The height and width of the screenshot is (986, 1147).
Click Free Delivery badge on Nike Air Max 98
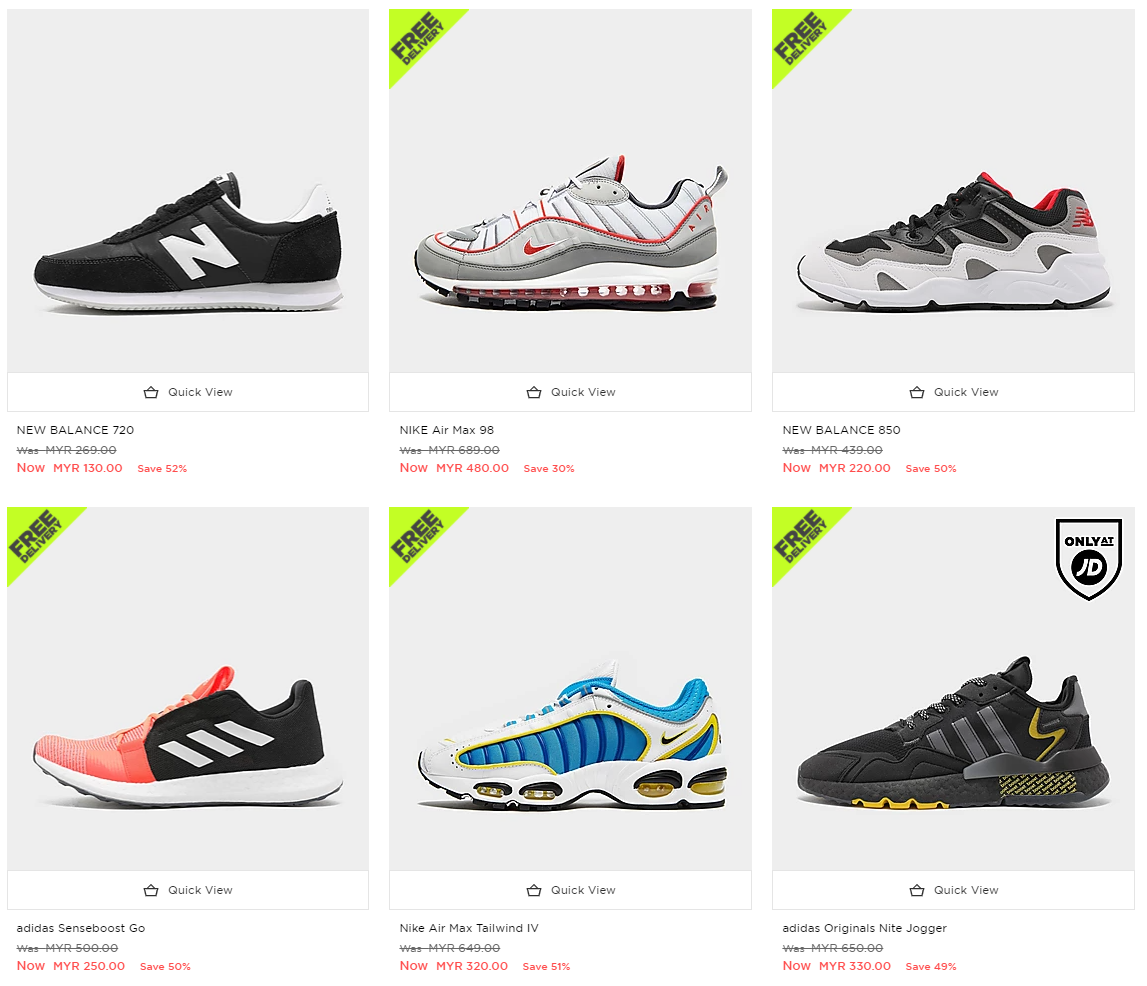pos(418,38)
